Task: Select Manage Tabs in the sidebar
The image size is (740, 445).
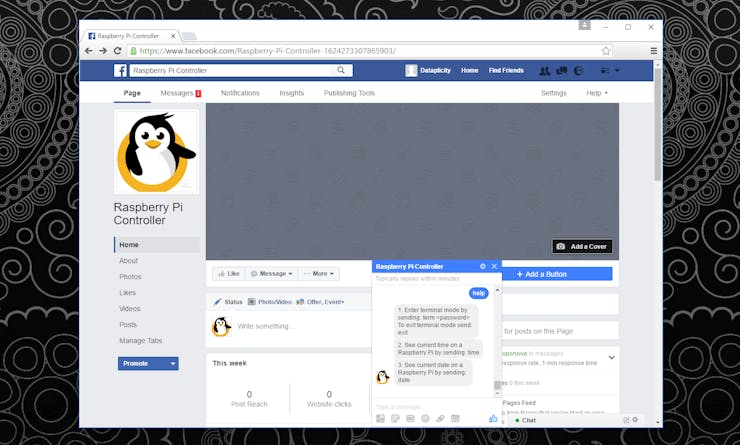Action: pyautogui.click(x=141, y=341)
